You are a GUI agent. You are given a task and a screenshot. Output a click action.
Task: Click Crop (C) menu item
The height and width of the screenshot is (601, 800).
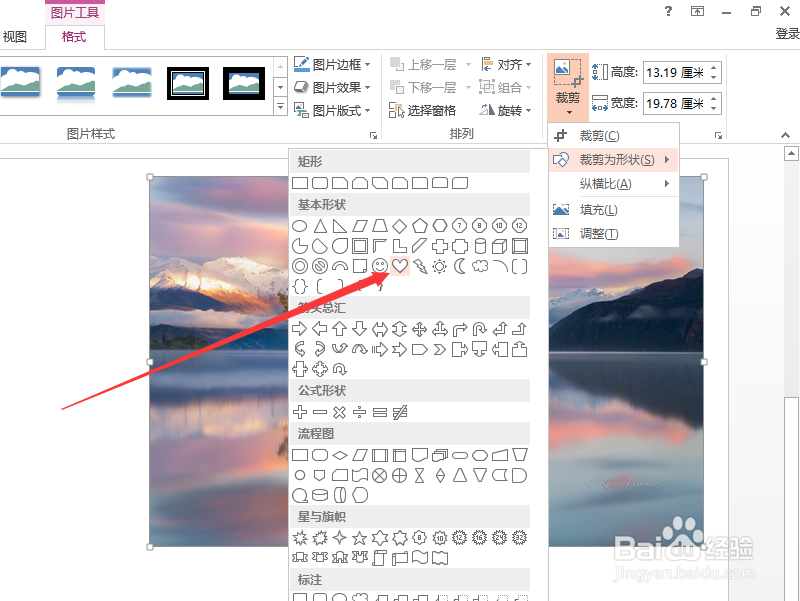tap(614, 136)
